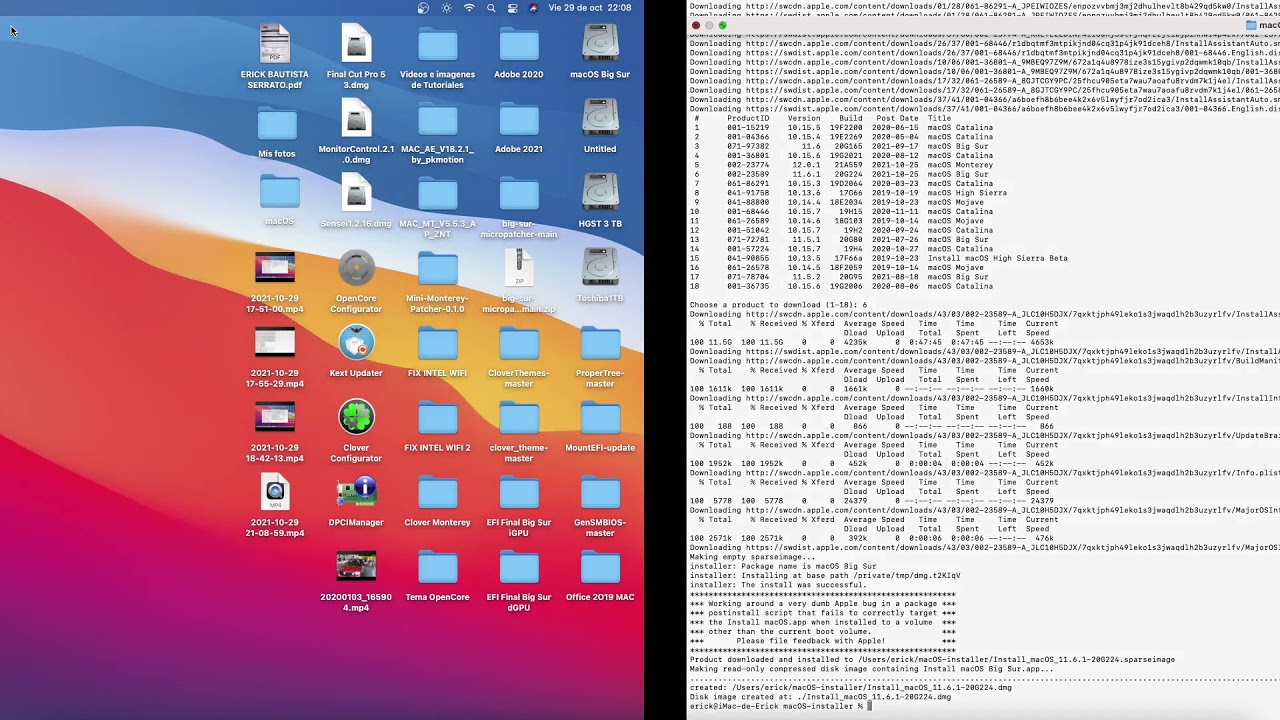This screenshot has width=1280, height=720.
Task: Open Mini-Monterey-Patcher-0.1.0 folder
Action: point(437,269)
